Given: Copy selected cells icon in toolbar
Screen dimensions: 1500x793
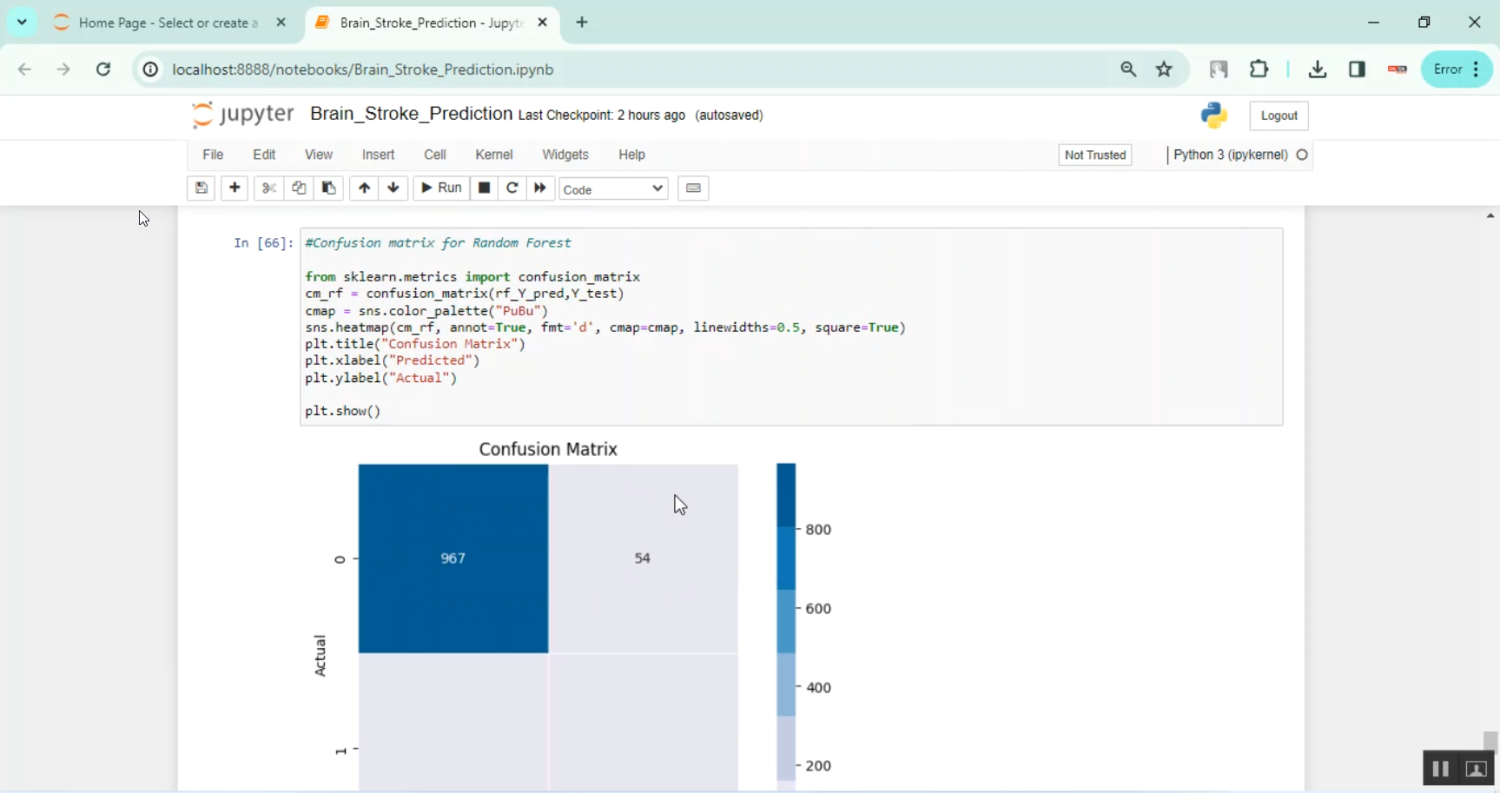Looking at the screenshot, I should coord(298,188).
